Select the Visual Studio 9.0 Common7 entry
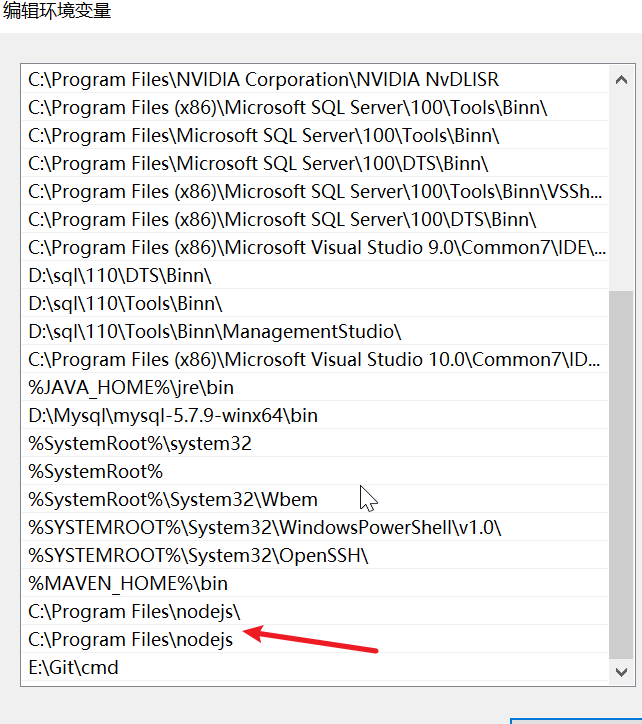This screenshot has height=724, width=642. (x=315, y=247)
